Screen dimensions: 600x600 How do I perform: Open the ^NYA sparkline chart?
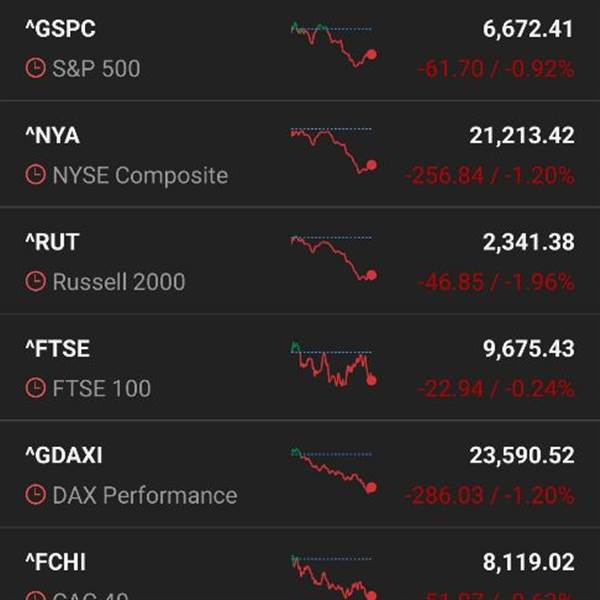[x=333, y=150]
